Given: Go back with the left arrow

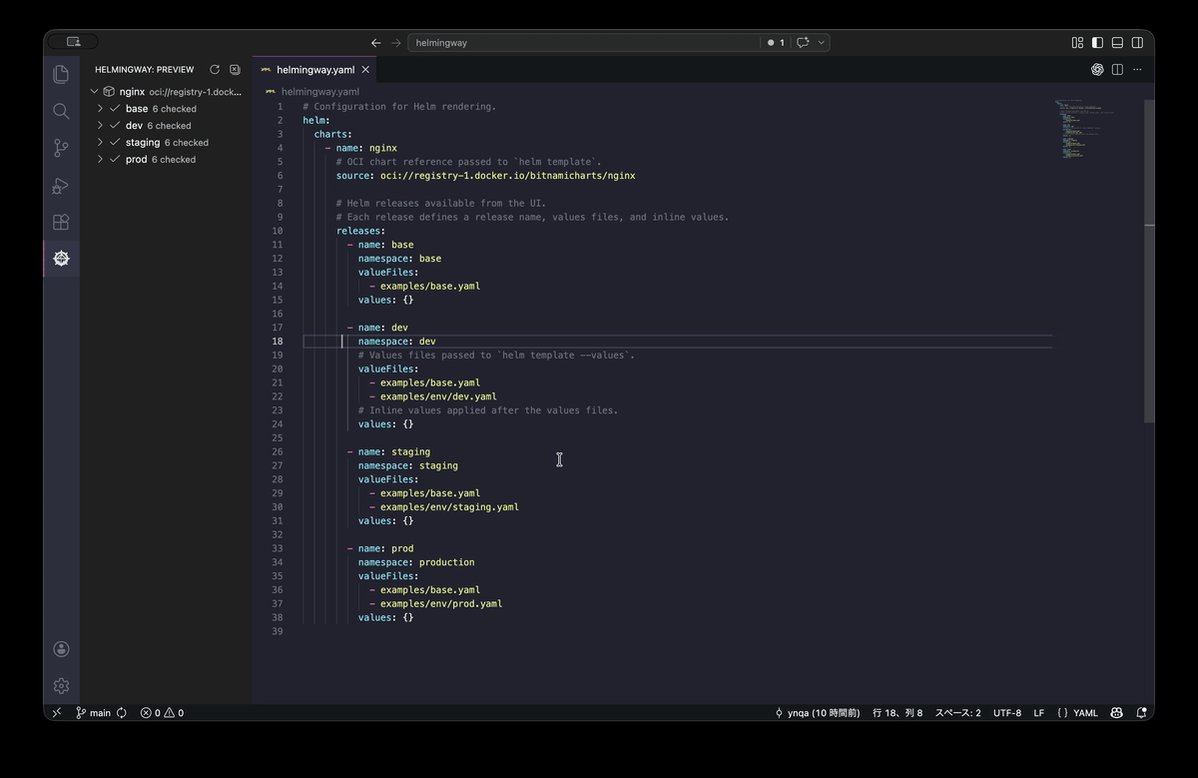Looking at the screenshot, I should [376, 43].
